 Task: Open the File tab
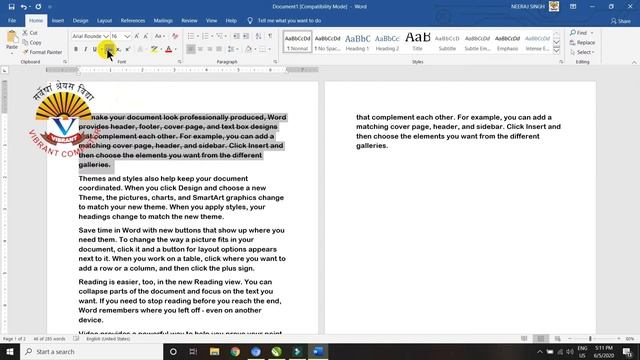(12, 20)
